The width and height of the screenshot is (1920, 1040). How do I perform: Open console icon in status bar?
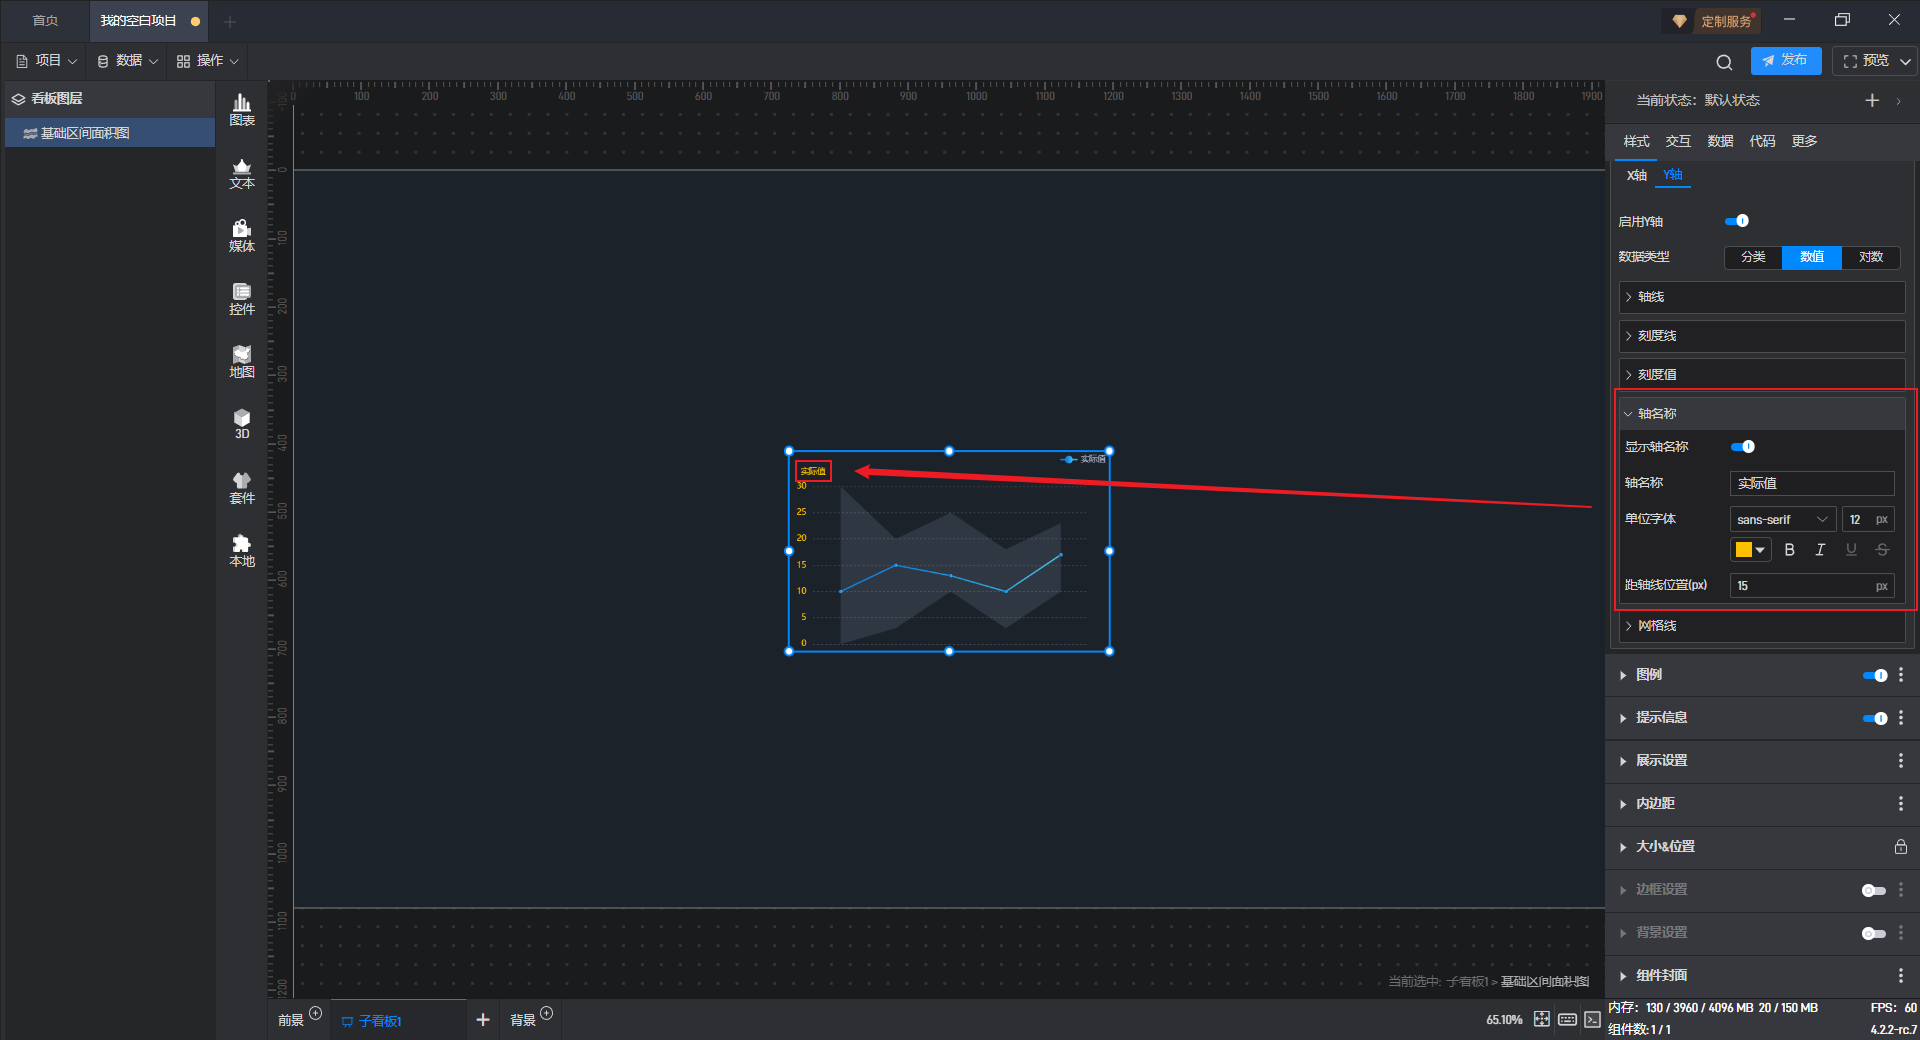1592,1019
